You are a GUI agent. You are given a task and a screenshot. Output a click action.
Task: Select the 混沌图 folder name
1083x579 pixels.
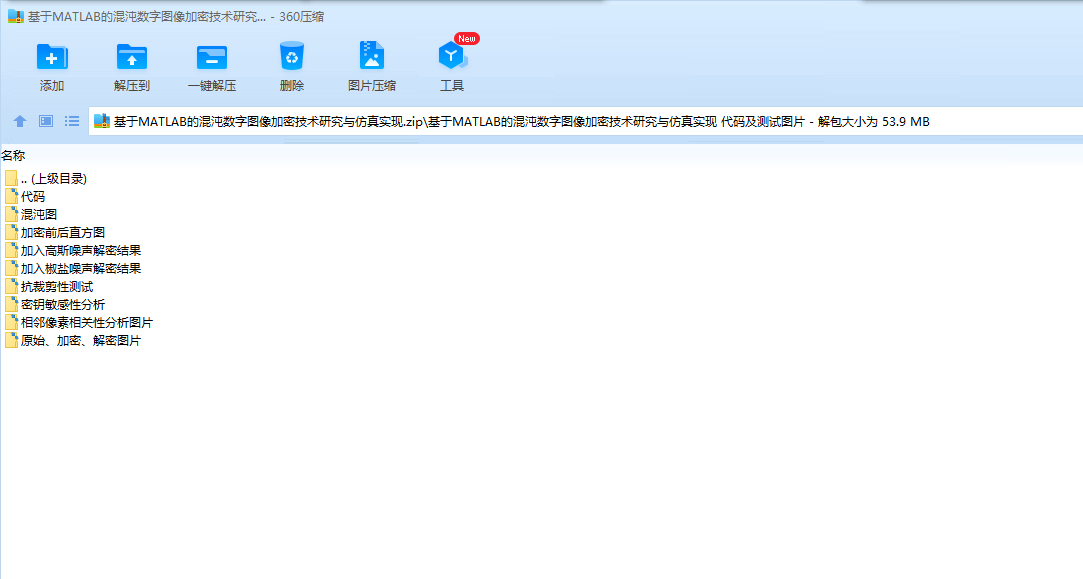39,214
